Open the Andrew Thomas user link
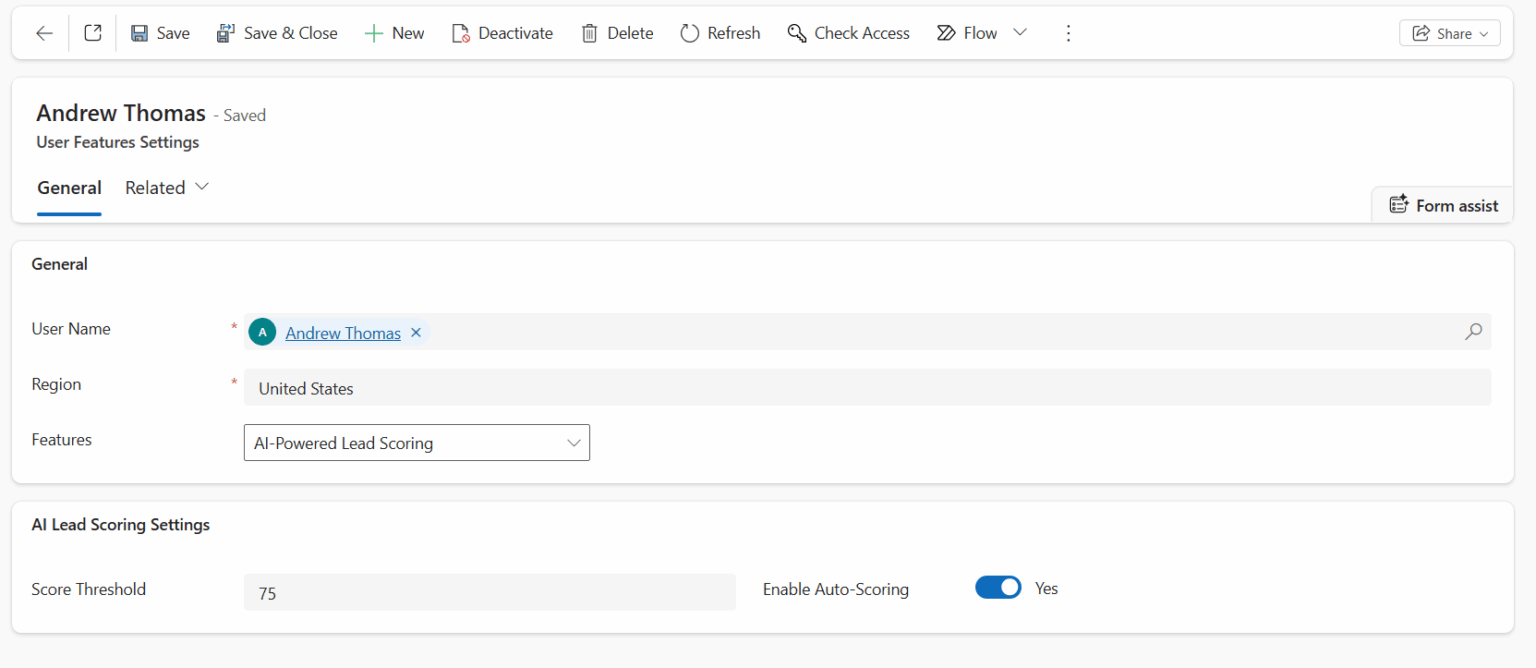The image size is (1536, 668). point(343,333)
